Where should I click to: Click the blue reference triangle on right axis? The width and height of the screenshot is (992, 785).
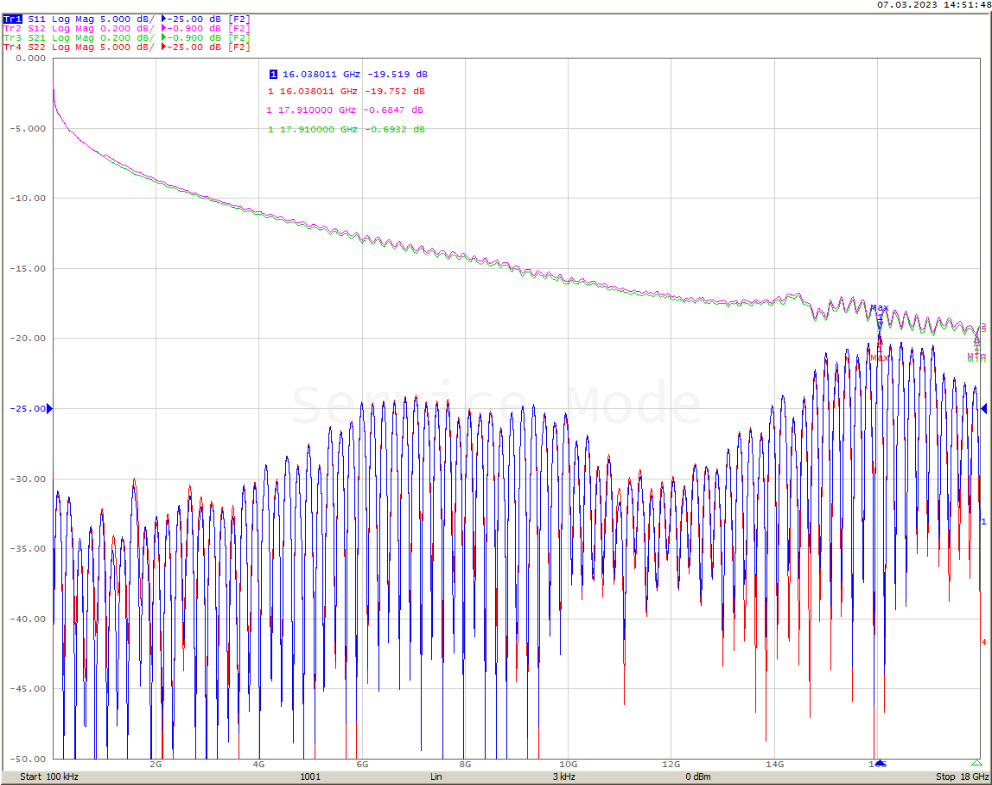(x=984, y=408)
